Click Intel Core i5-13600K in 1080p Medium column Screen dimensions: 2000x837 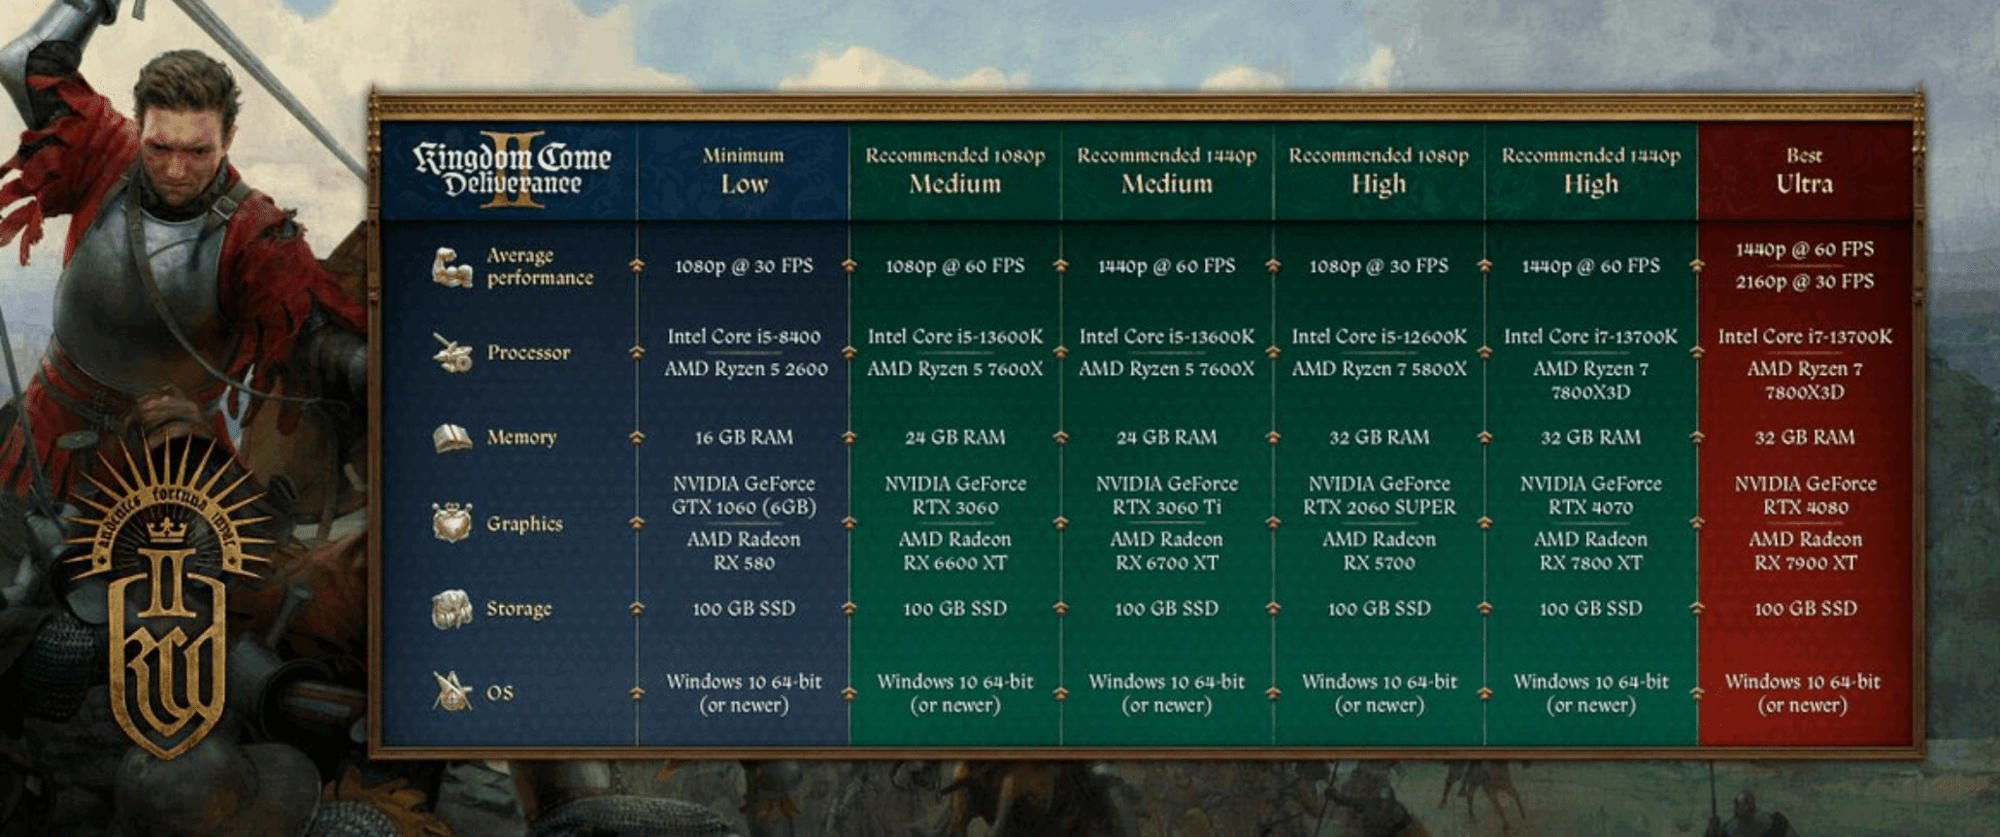pos(955,336)
